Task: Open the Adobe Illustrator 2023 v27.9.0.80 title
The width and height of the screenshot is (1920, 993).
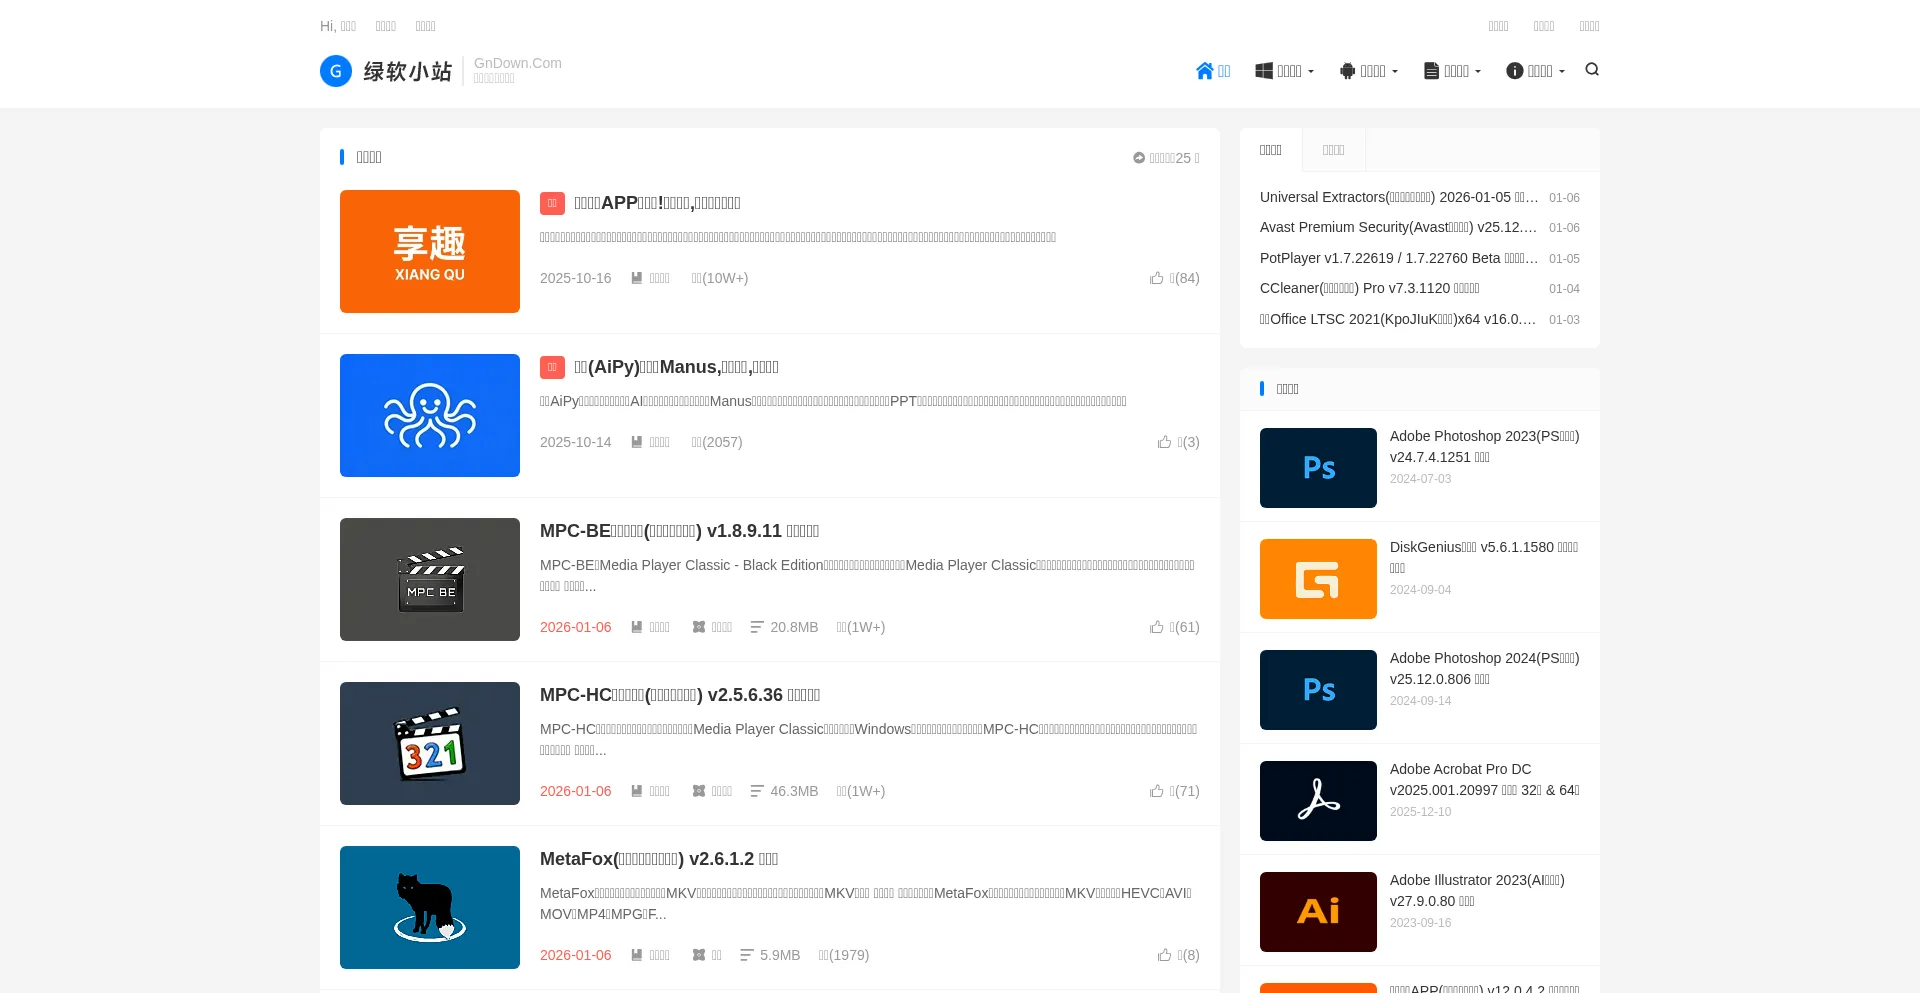Action: click(1478, 891)
